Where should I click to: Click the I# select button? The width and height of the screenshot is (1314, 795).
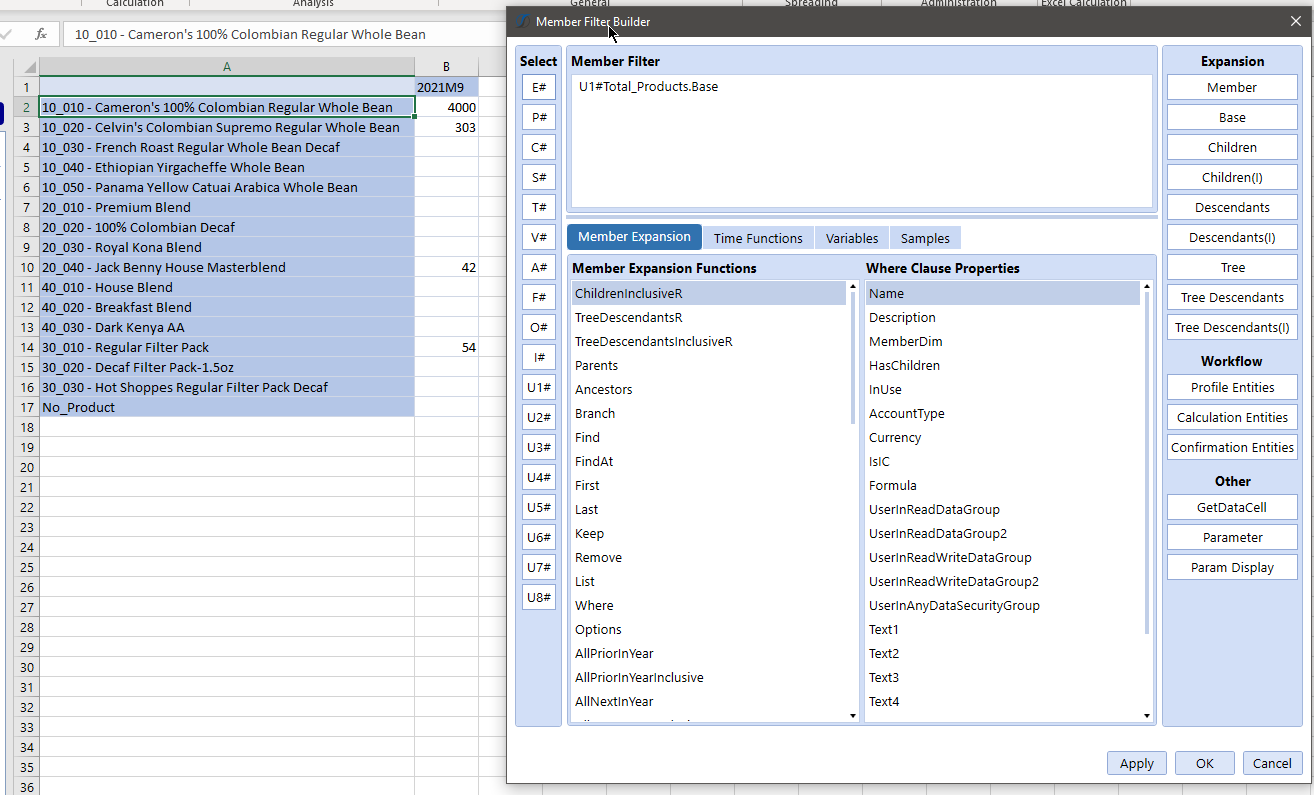[539, 357]
